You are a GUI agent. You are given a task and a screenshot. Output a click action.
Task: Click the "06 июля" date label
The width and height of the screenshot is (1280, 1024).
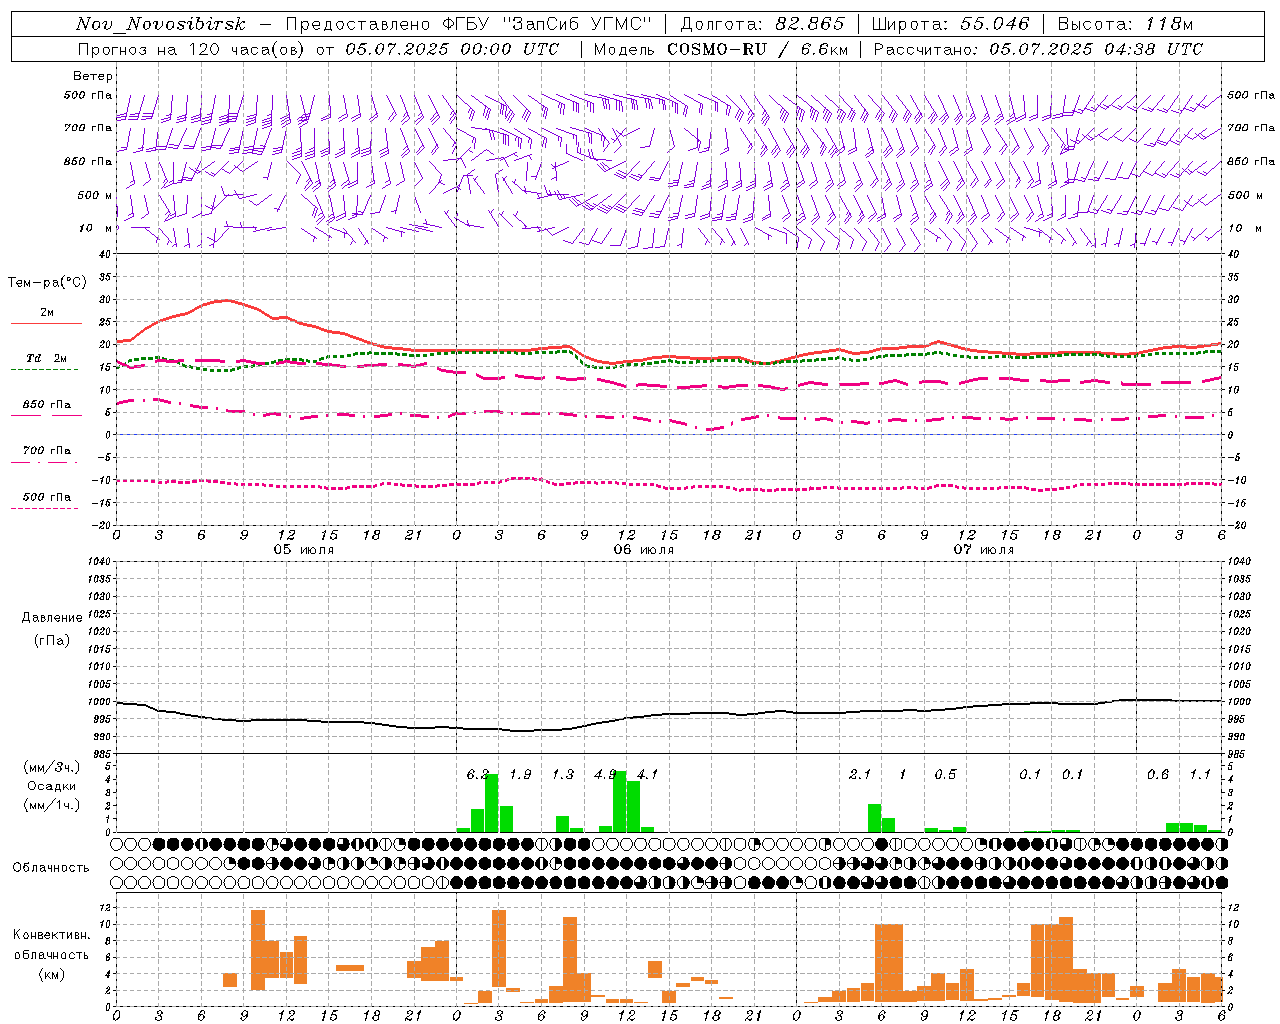coord(644,550)
